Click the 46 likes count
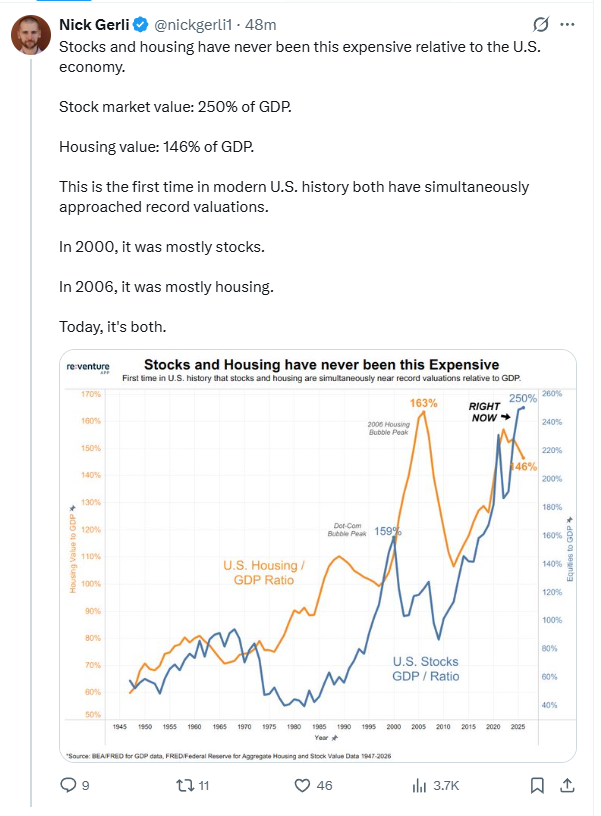Screen dimensions: 601x816 click(324, 785)
